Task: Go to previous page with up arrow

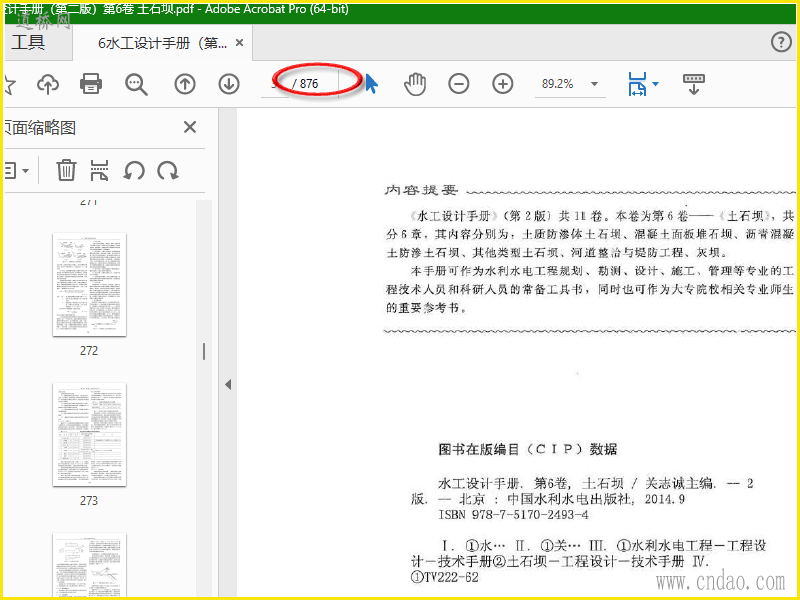Action: tap(185, 84)
